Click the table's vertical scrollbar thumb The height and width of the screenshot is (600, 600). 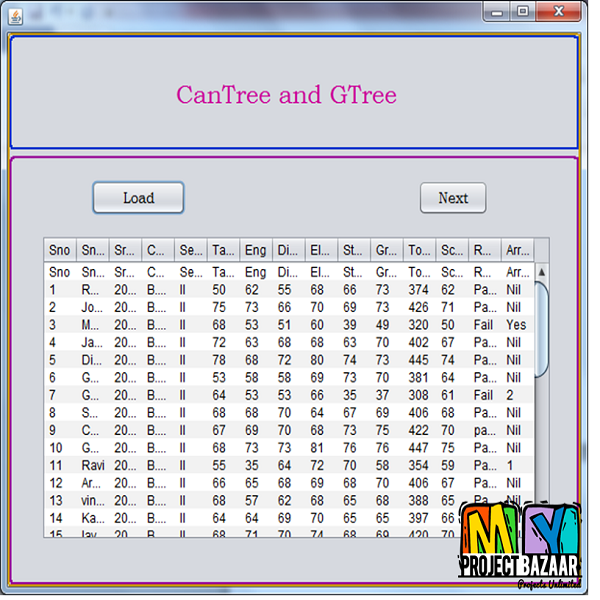point(542,329)
